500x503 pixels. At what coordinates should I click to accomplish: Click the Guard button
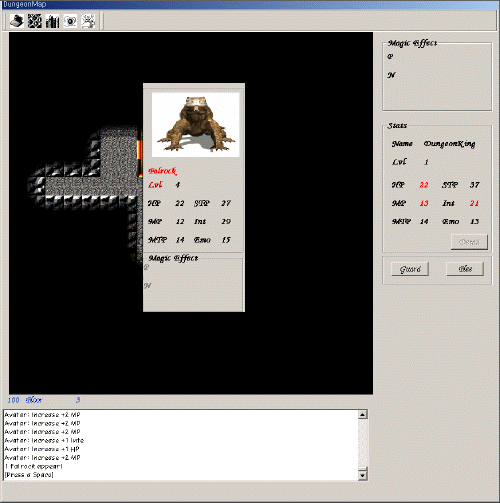click(x=410, y=269)
